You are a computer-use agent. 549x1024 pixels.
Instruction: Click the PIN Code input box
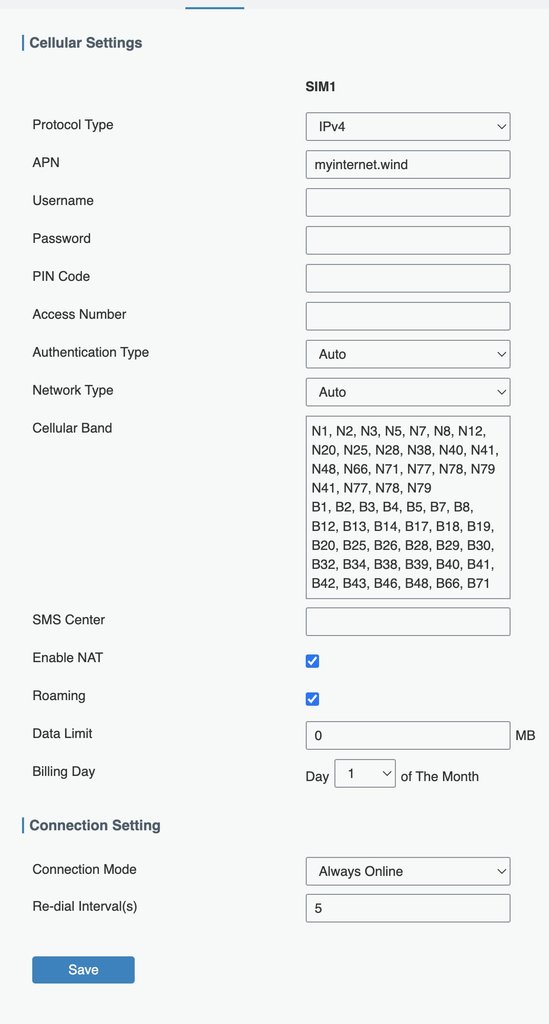407,278
